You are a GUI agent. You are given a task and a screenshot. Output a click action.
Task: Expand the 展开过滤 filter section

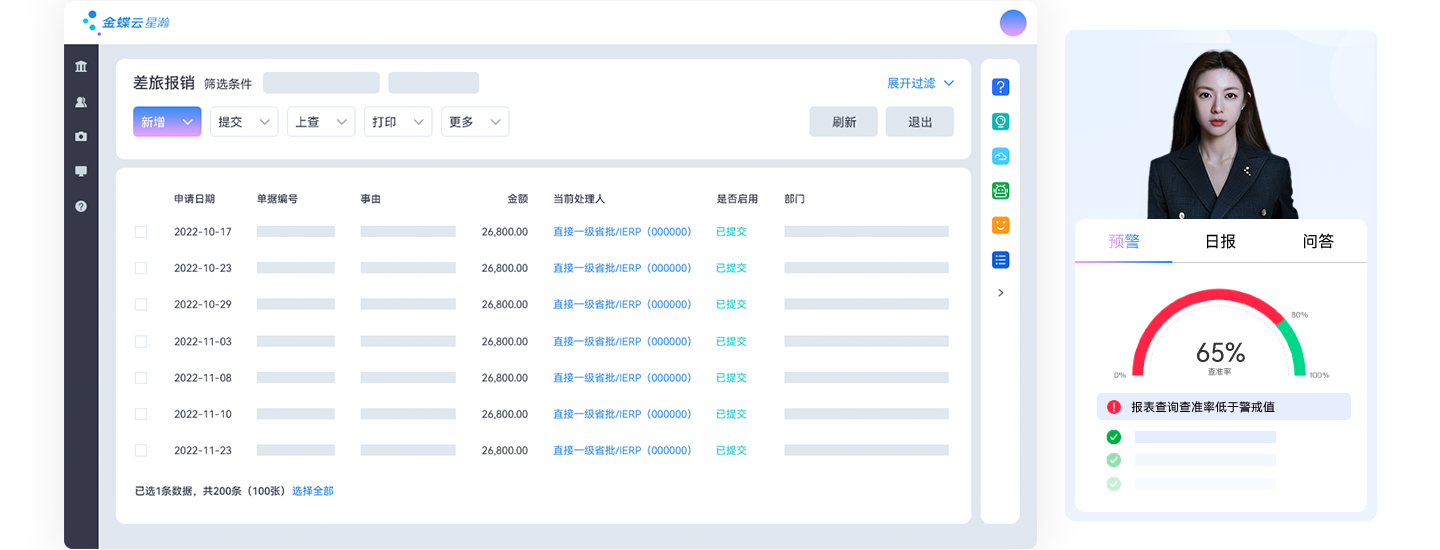tap(920, 83)
